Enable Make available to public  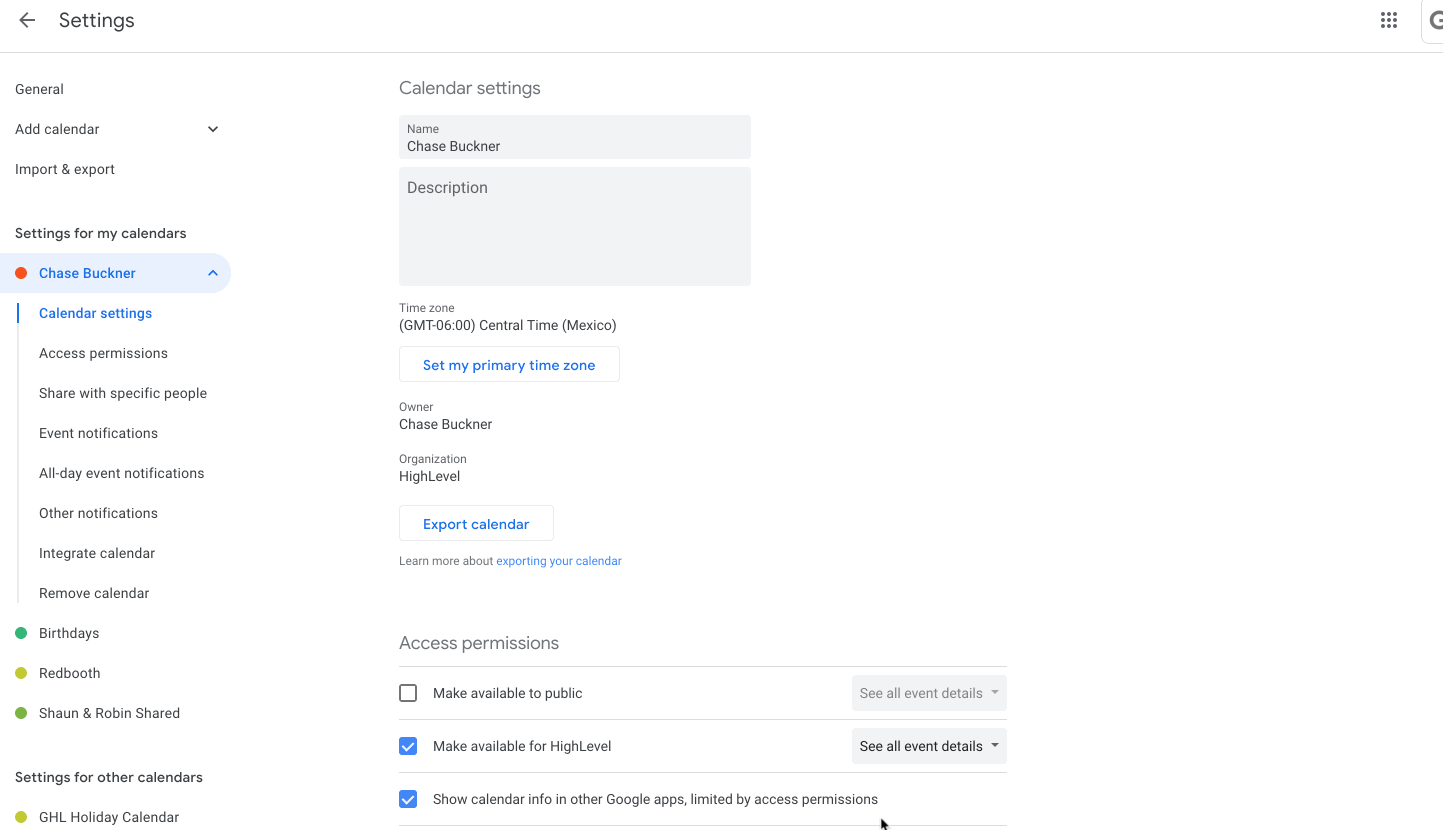coord(408,692)
